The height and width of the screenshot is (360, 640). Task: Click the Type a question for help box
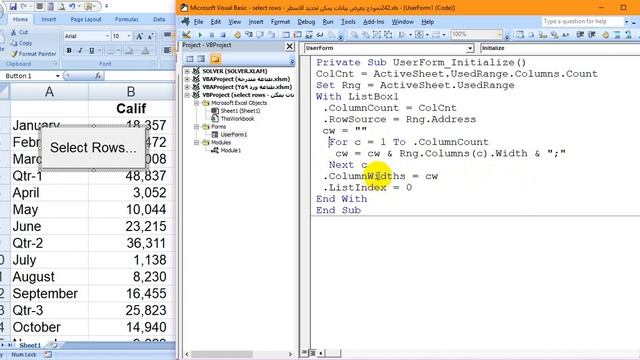tap(582, 21)
